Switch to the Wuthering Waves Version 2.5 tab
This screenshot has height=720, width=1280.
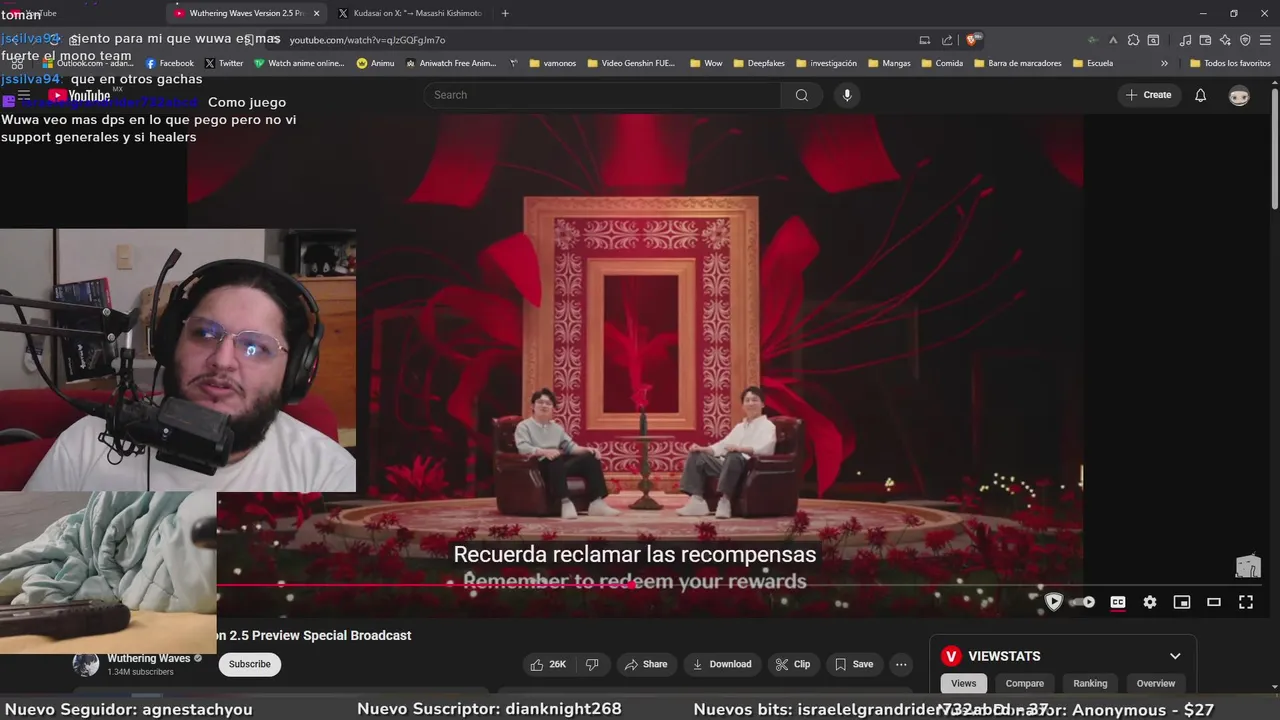click(246, 13)
